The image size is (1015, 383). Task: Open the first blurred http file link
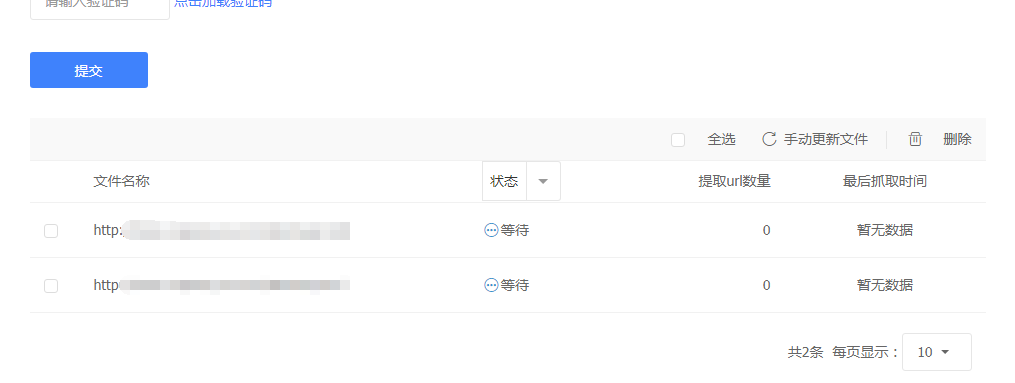point(221,230)
